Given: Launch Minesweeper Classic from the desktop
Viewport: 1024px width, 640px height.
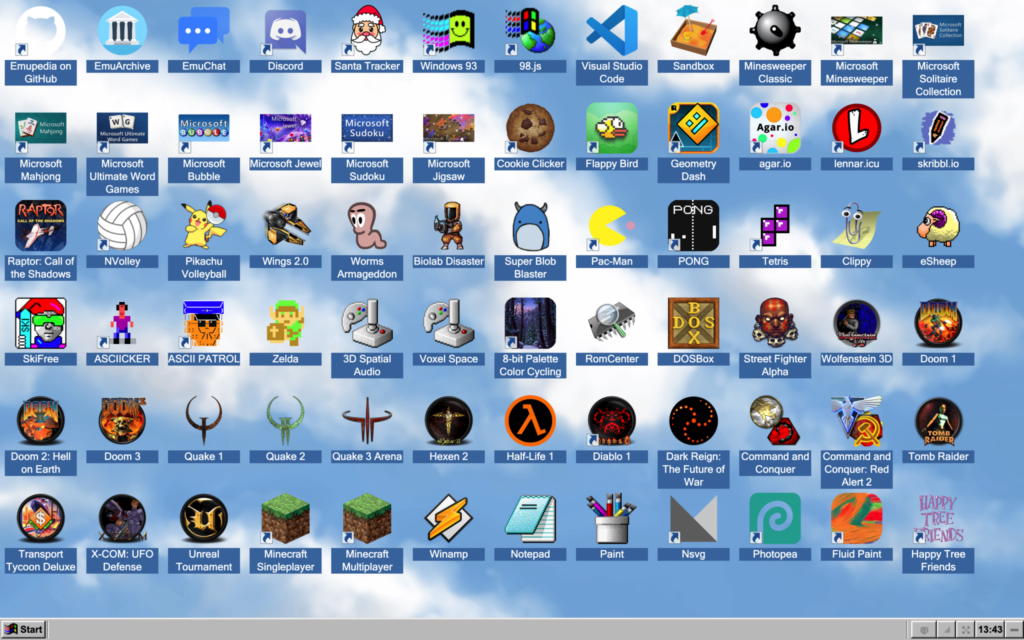Looking at the screenshot, I should tap(775, 31).
